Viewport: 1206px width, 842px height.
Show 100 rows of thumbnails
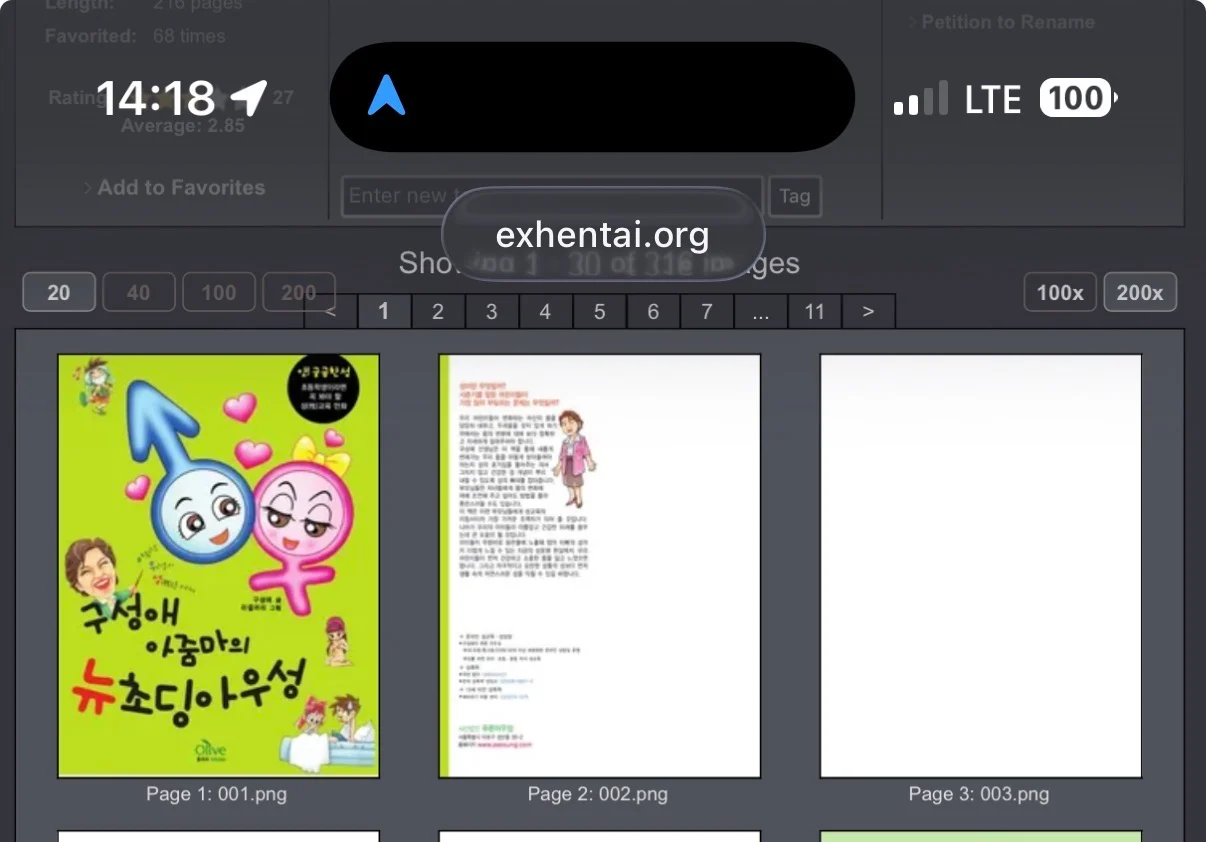[x=219, y=292]
